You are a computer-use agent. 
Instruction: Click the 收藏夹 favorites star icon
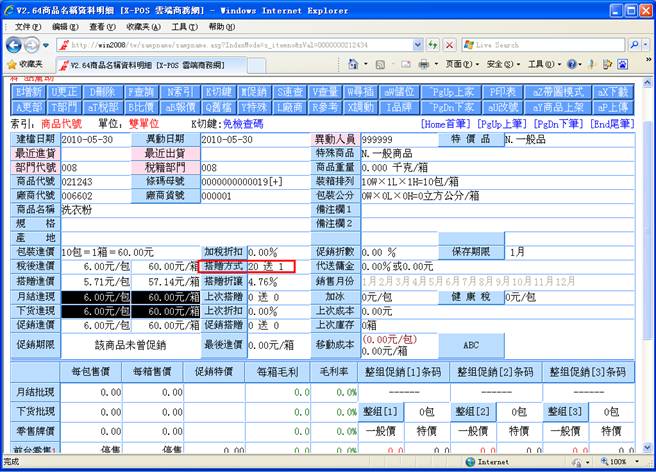12,64
